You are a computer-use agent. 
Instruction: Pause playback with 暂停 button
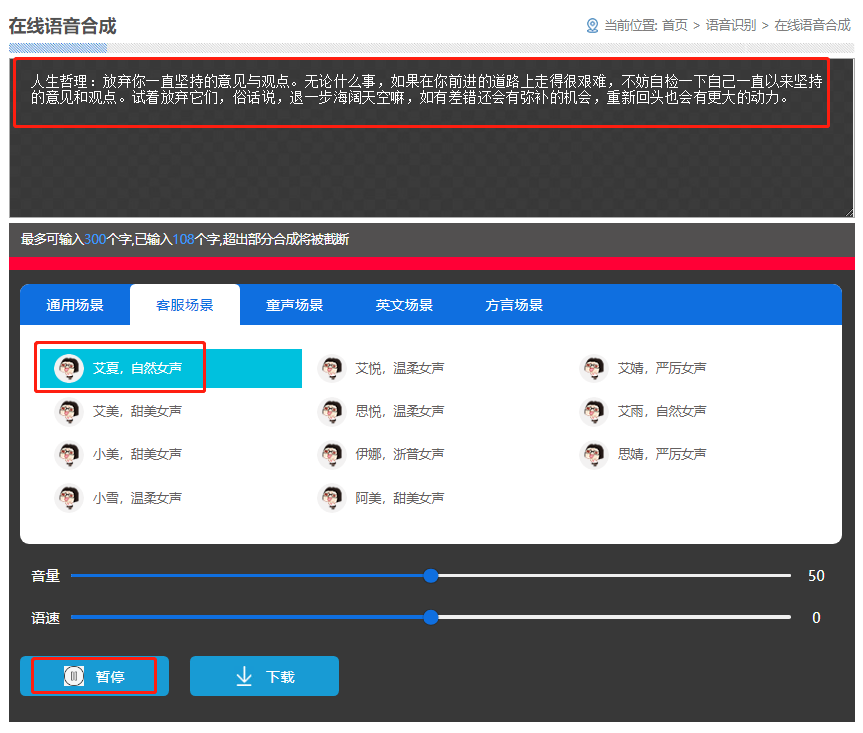94,676
